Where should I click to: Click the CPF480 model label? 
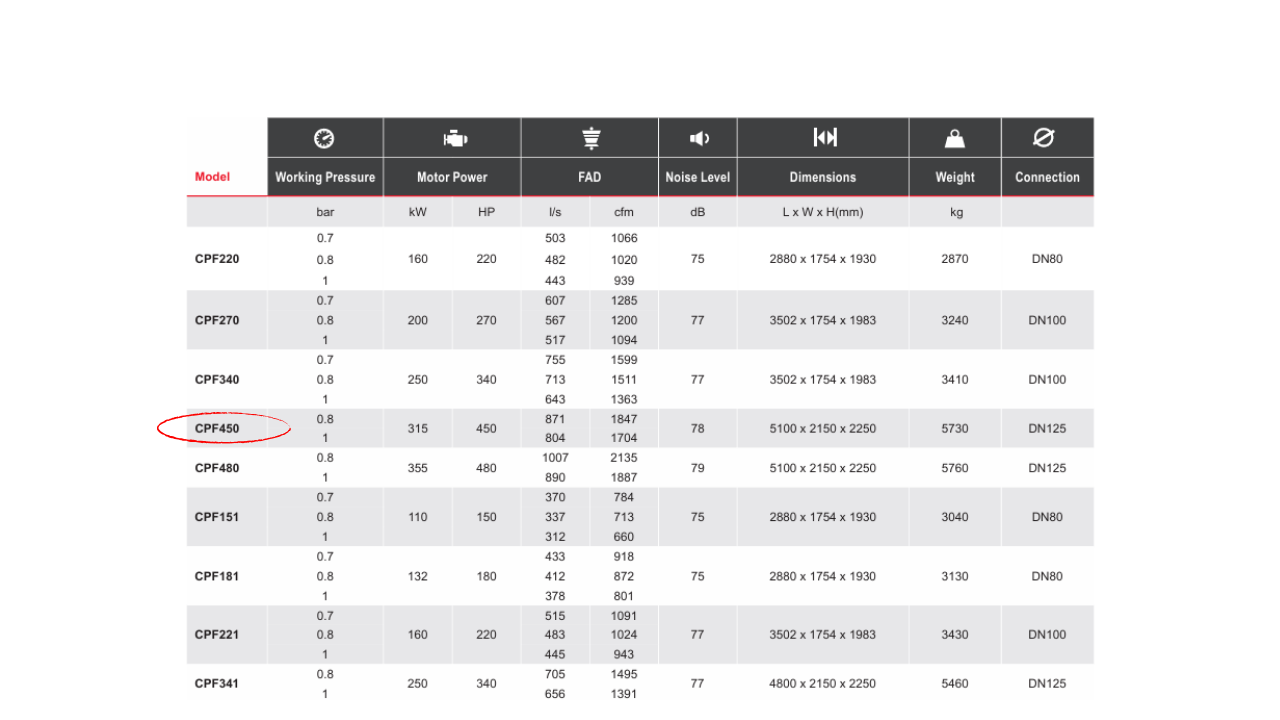click(x=217, y=468)
